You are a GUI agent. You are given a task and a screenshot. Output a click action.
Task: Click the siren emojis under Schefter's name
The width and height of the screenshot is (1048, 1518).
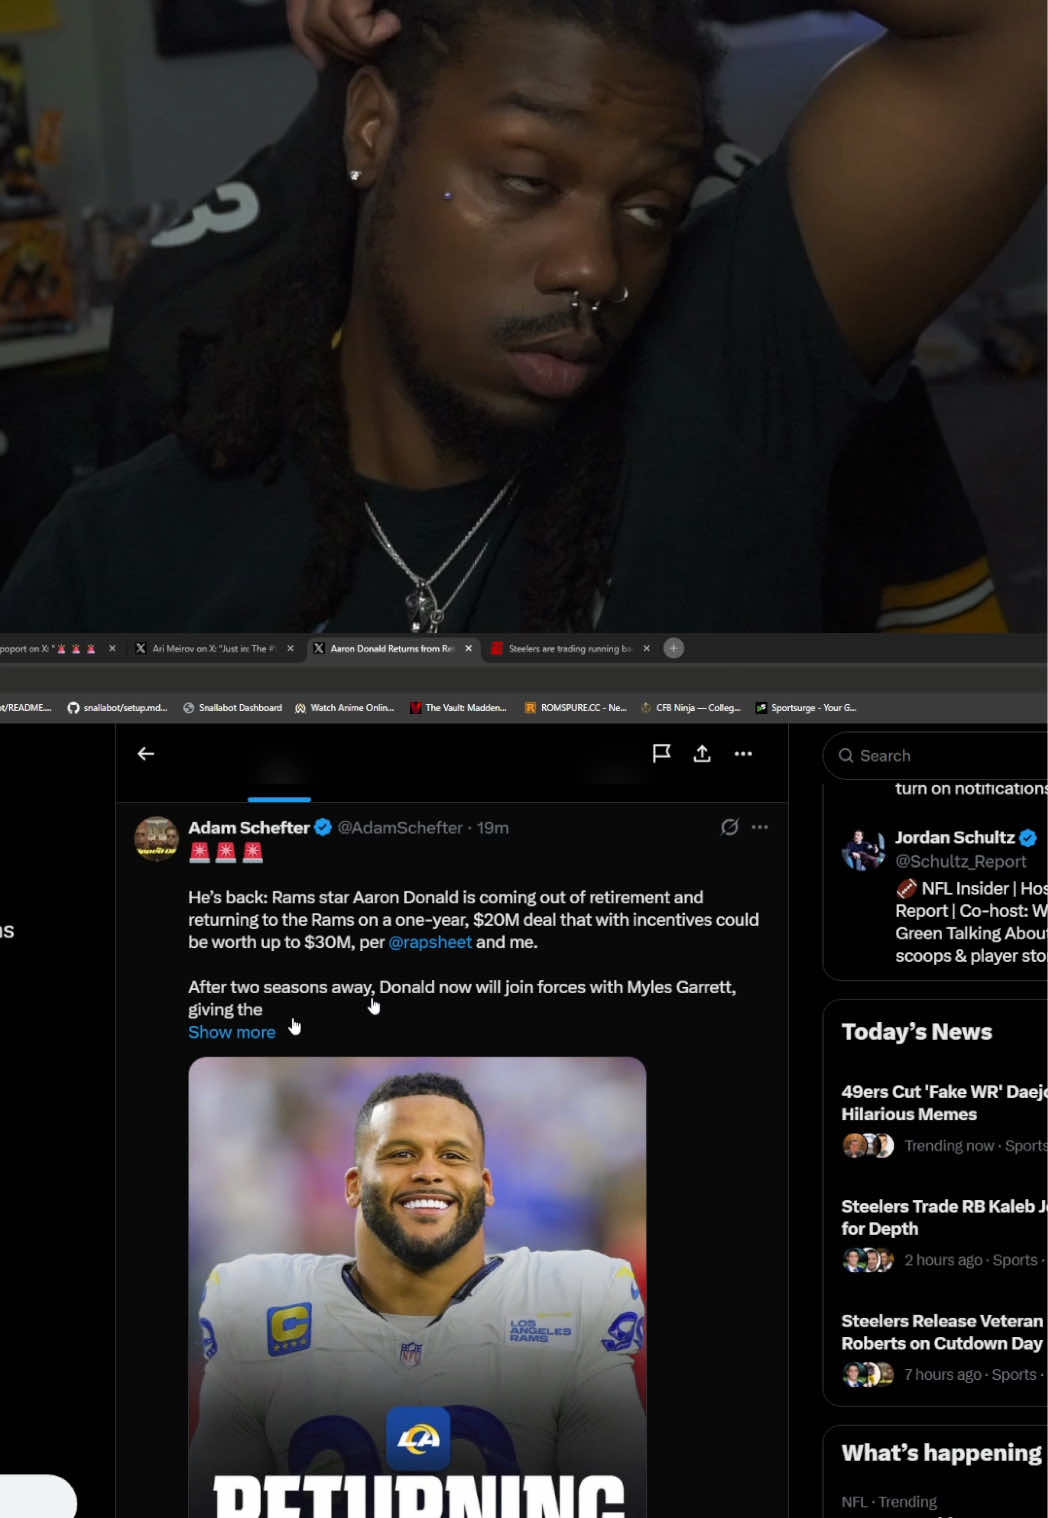tap(226, 852)
